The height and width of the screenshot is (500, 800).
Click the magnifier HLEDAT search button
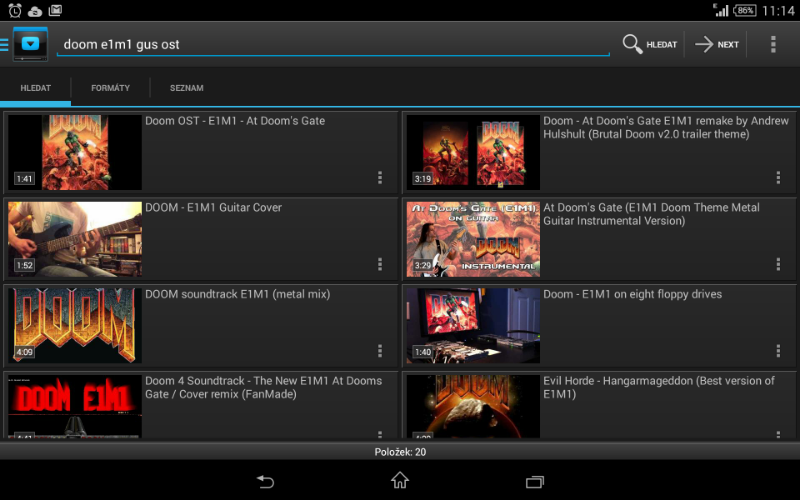click(x=650, y=44)
